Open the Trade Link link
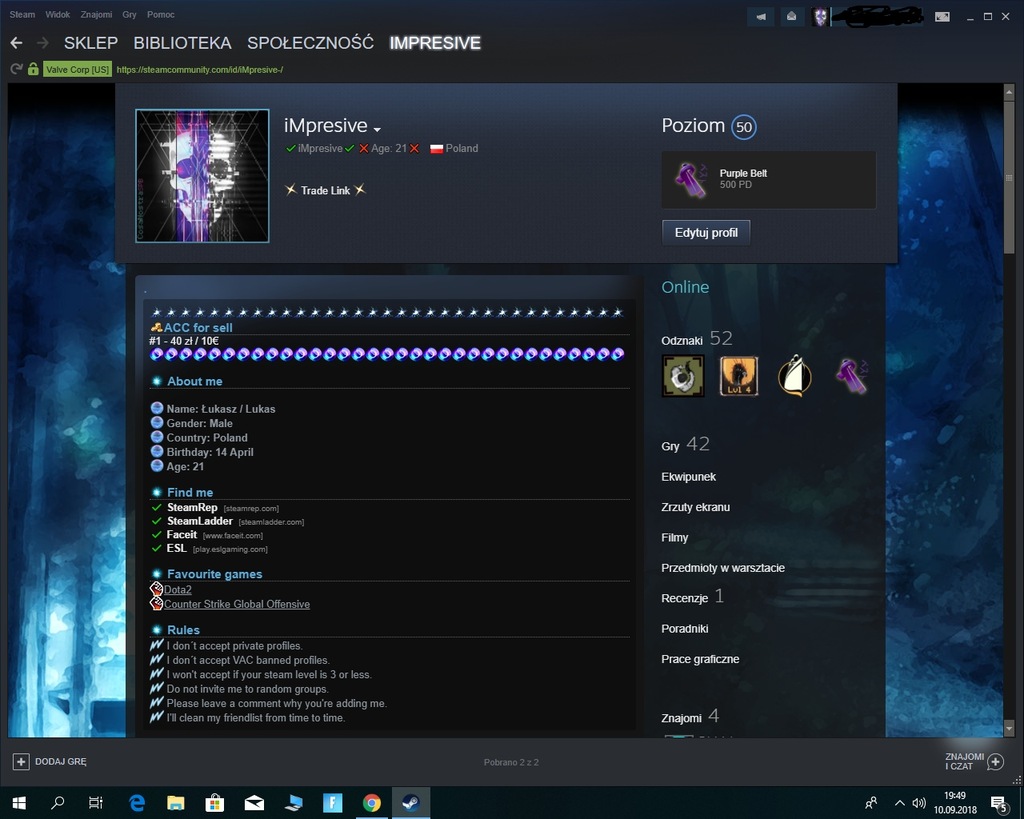 [x=325, y=190]
